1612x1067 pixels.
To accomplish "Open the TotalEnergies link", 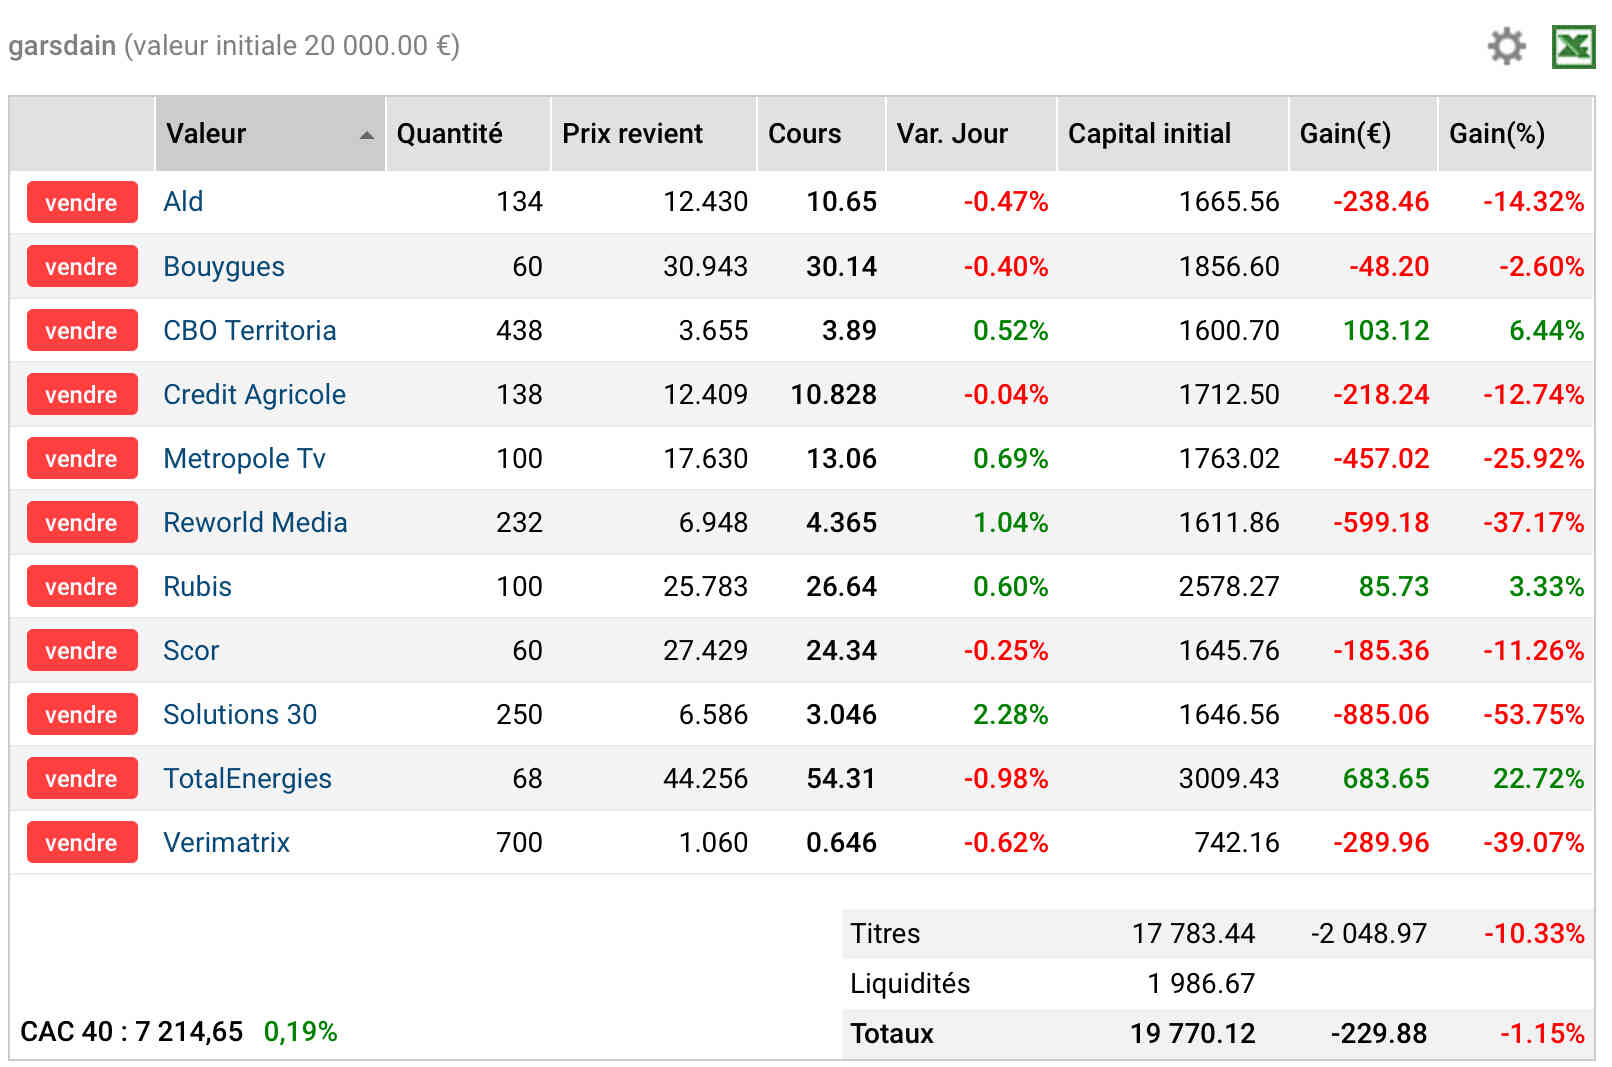I will coord(248,779).
